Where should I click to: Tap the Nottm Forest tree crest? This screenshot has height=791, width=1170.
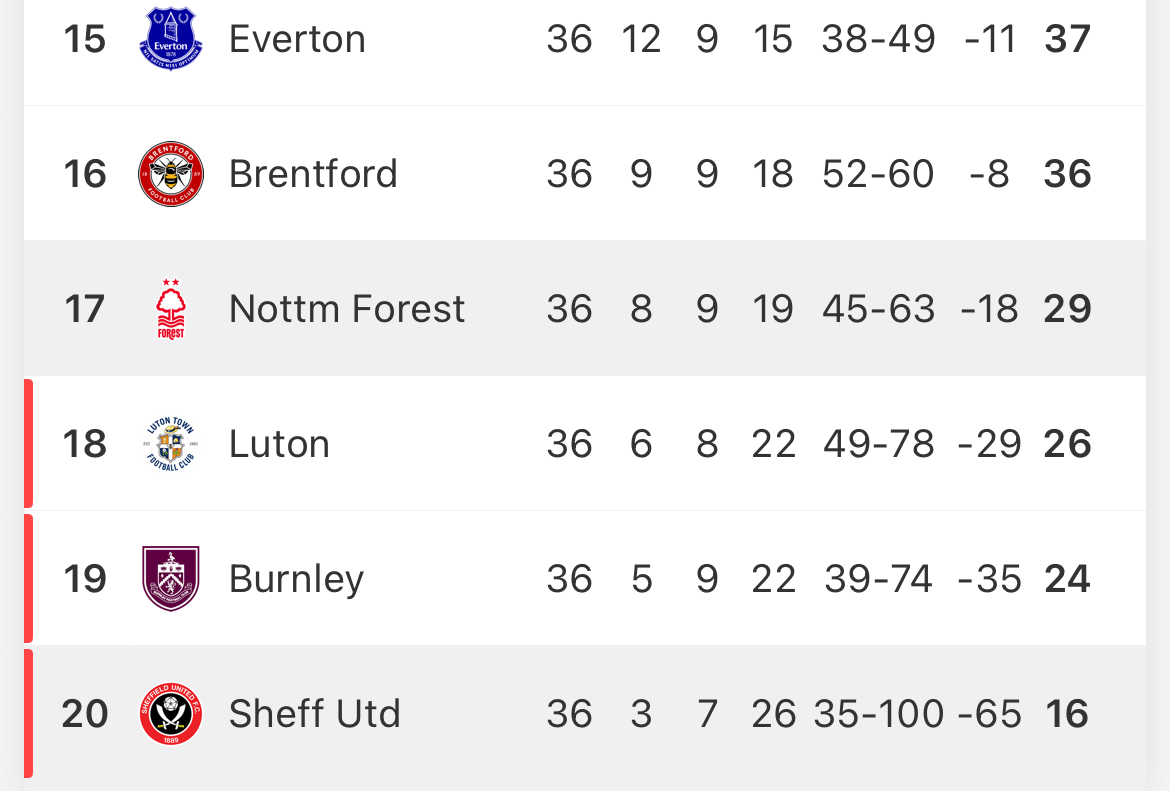pos(171,309)
